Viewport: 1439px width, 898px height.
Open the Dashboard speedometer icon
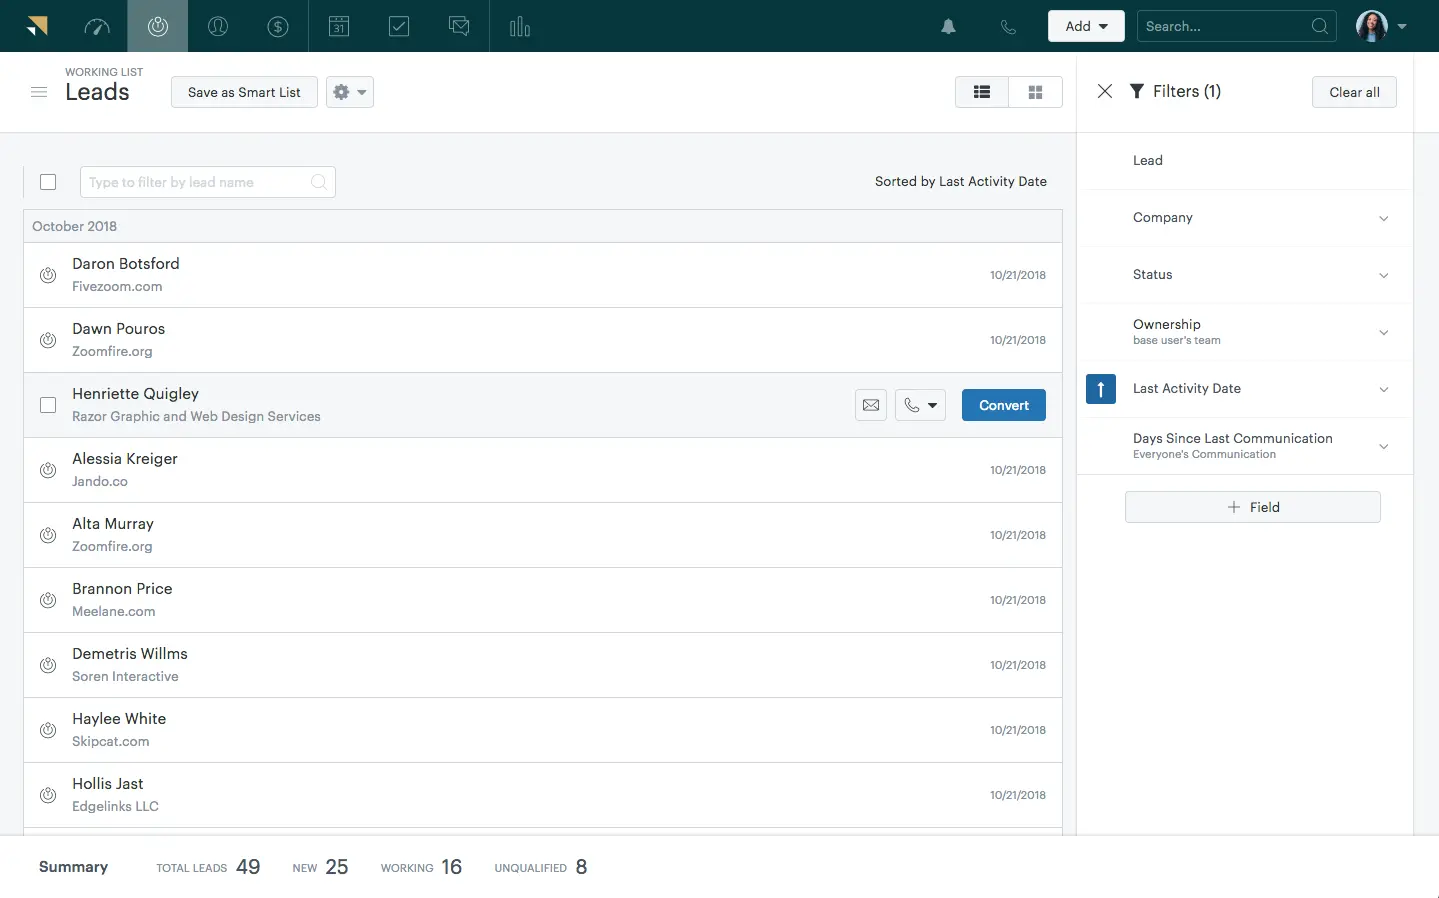(x=97, y=26)
